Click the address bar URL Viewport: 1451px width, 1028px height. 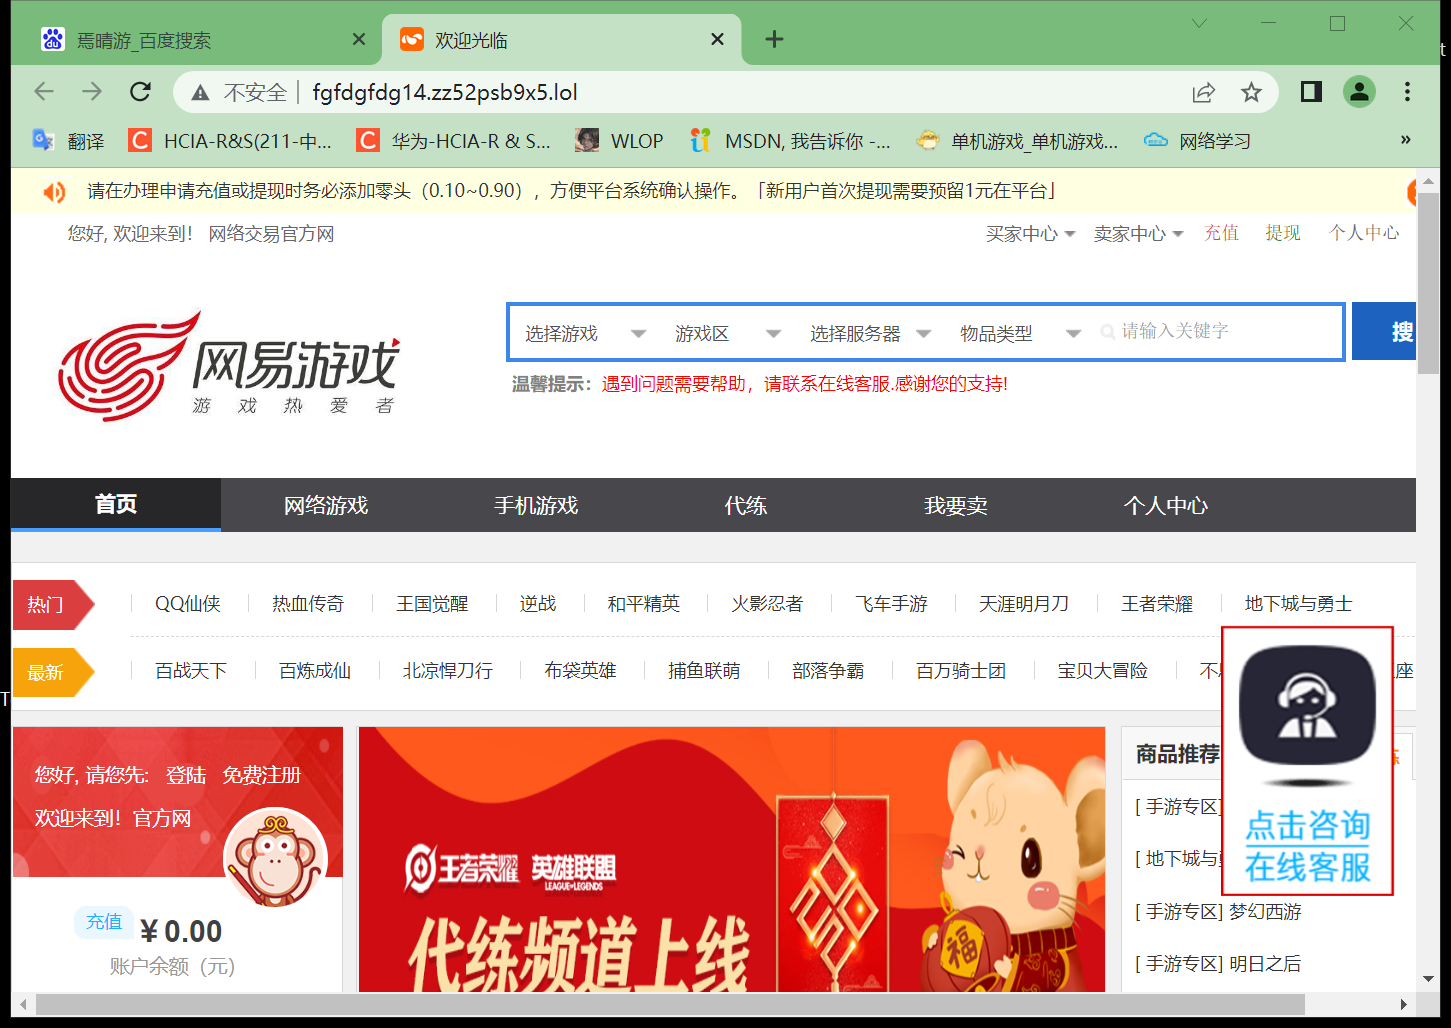(445, 93)
